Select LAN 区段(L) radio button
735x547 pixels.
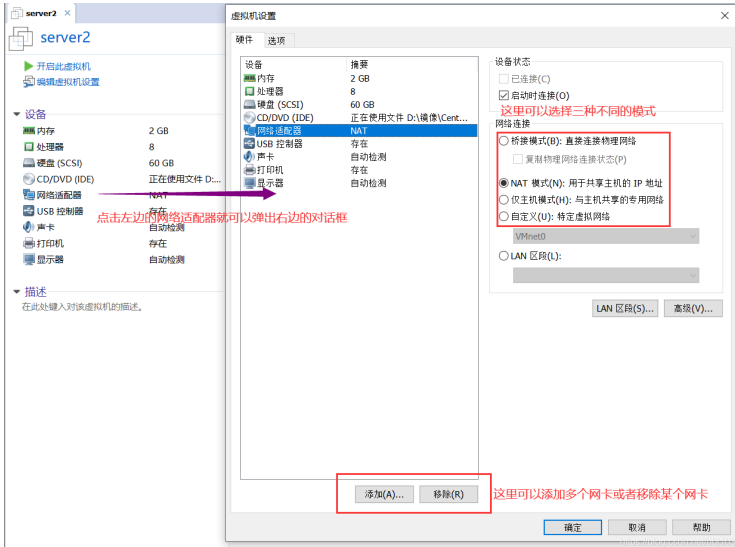pos(503,256)
